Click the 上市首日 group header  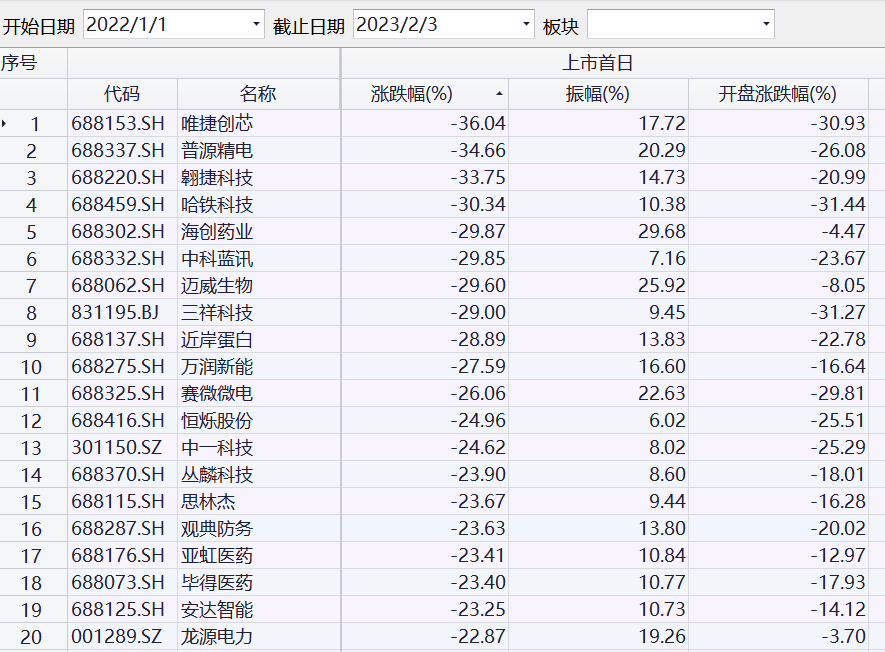click(612, 62)
